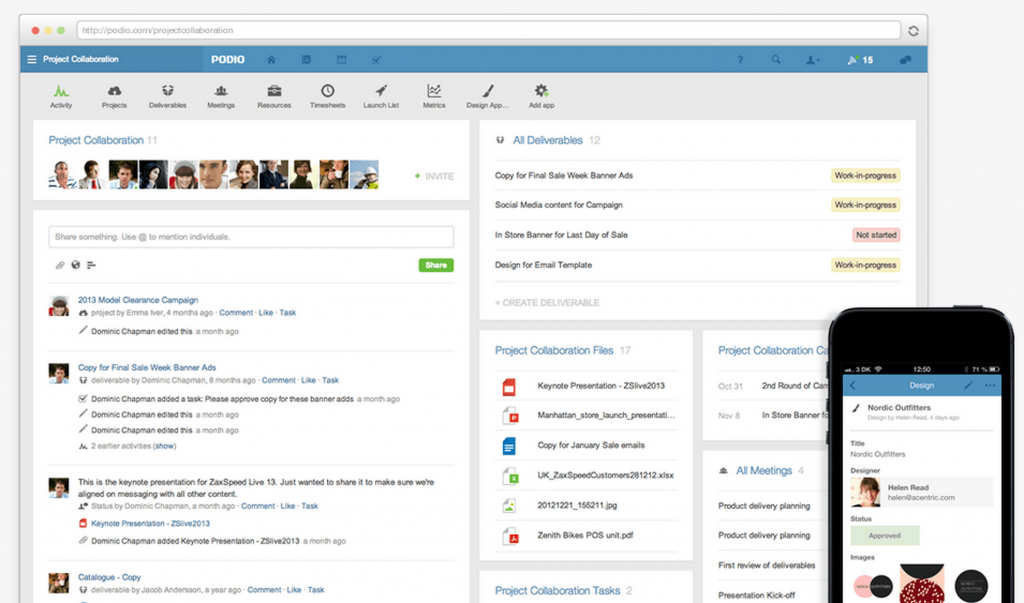
Task: Open Task link under the keynote presentation status
Action: 310,506
